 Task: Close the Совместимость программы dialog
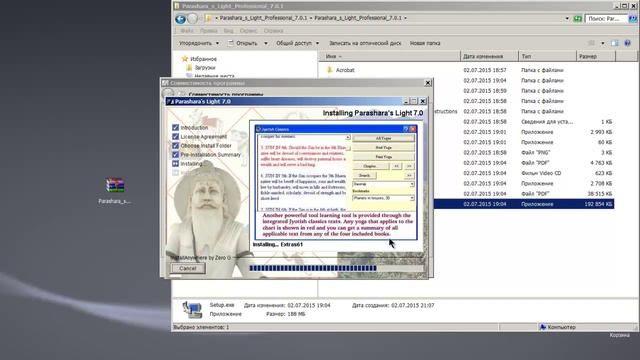point(428,83)
